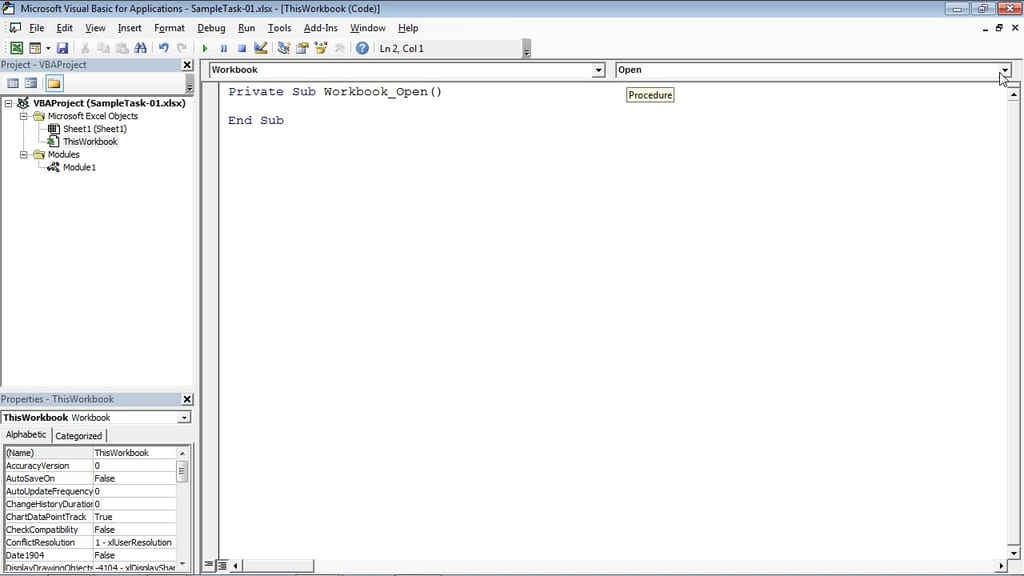
Task: Select ThisWorkbook in project tree
Action: coord(90,142)
